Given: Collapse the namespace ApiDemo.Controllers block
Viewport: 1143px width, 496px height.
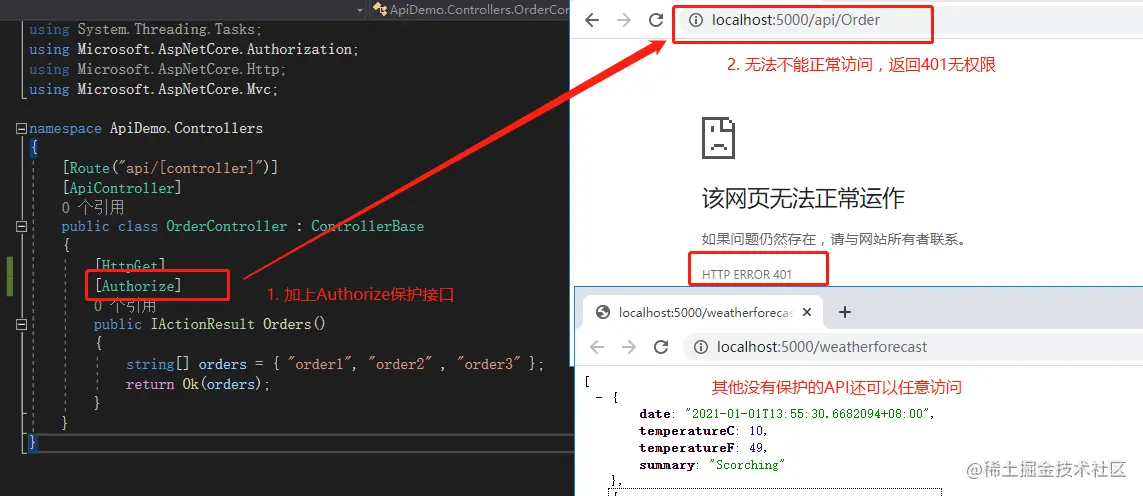Looking at the screenshot, I should (20, 128).
